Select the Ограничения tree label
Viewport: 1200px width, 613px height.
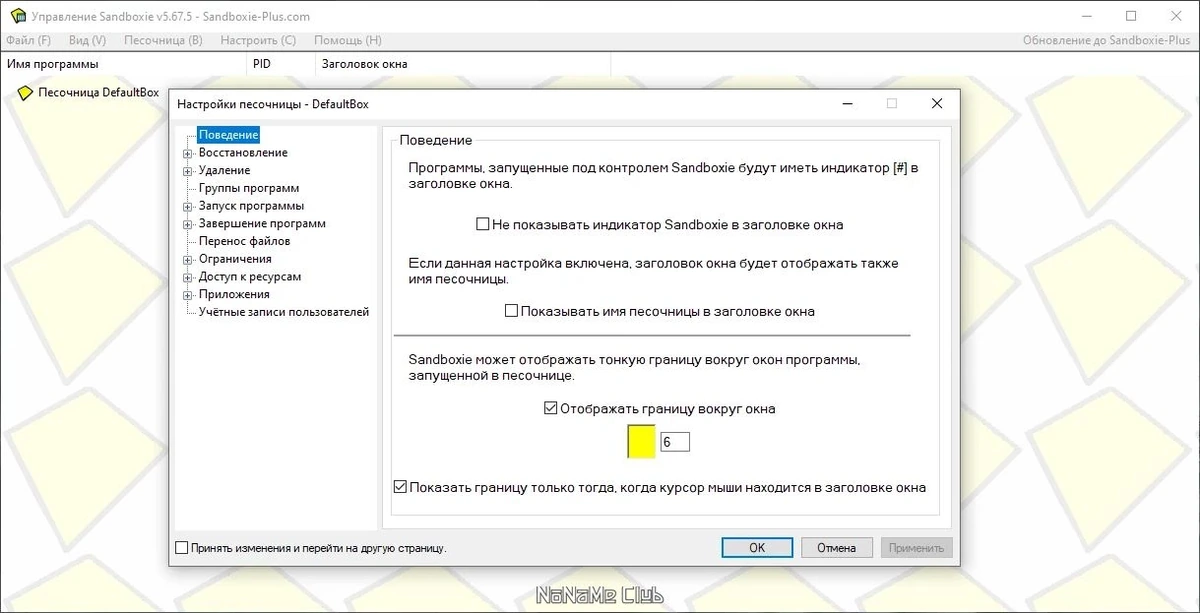tap(235, 259)
